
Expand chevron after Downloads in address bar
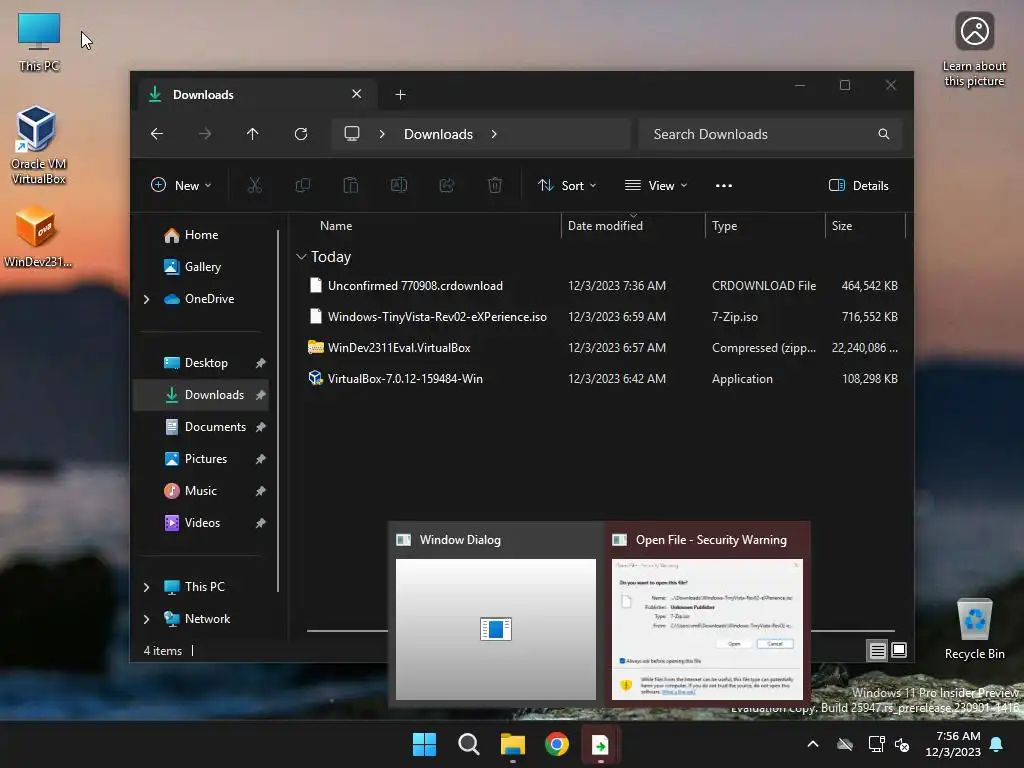tap(494, 134)
